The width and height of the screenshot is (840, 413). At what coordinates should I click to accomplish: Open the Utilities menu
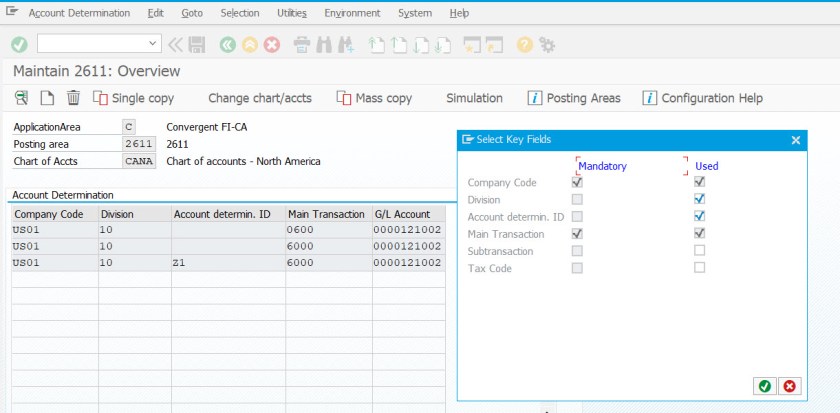point(292,13)
